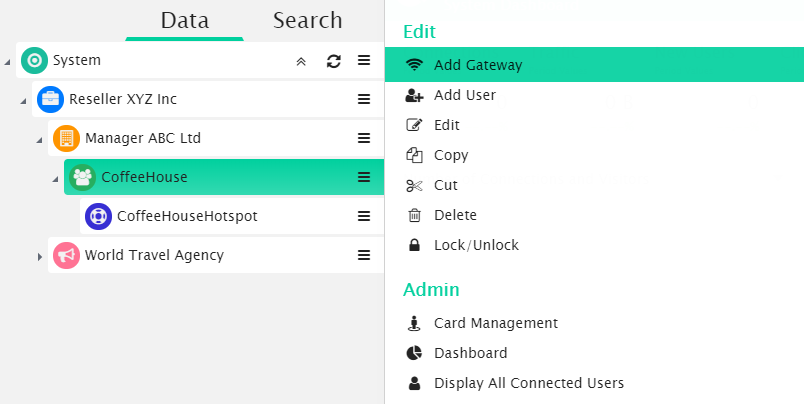Select the Data tab

[x=185, y=20]
